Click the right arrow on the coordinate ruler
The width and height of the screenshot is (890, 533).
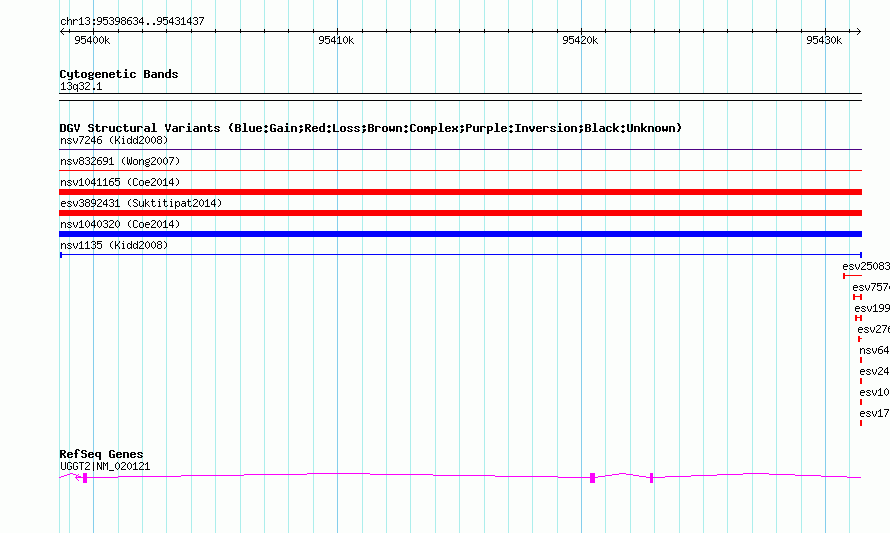[x=859, y=32]
